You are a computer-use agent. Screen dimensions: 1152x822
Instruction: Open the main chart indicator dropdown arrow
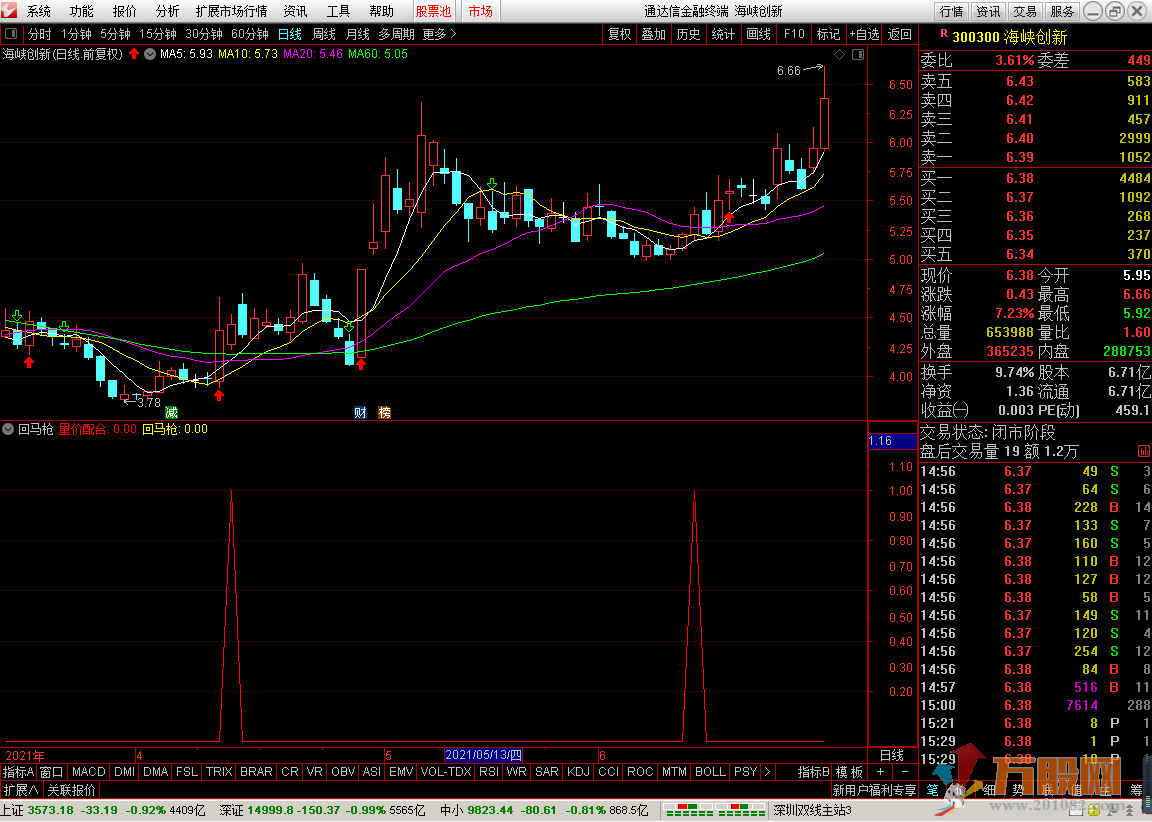point(150,54)
